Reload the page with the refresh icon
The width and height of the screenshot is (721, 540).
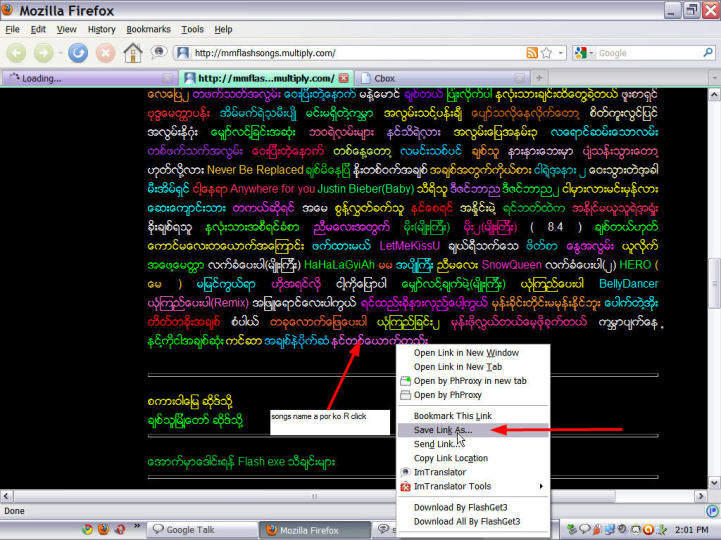(78, 53)
